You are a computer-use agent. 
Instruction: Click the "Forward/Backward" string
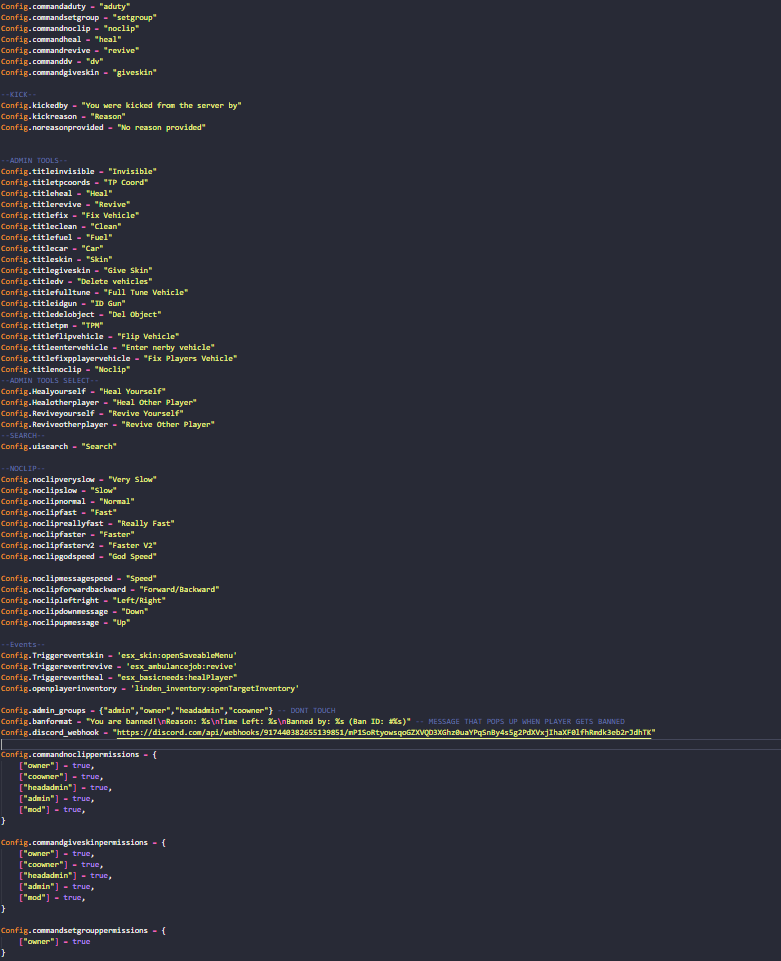click(180, 591)
